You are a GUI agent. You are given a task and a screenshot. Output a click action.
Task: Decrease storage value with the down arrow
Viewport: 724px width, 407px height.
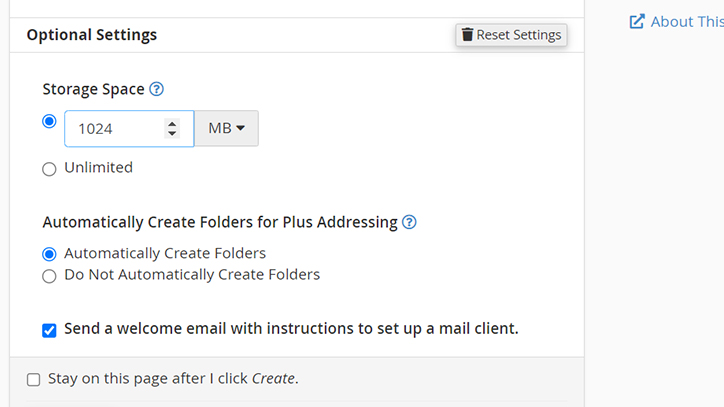[x=172, y=134]
